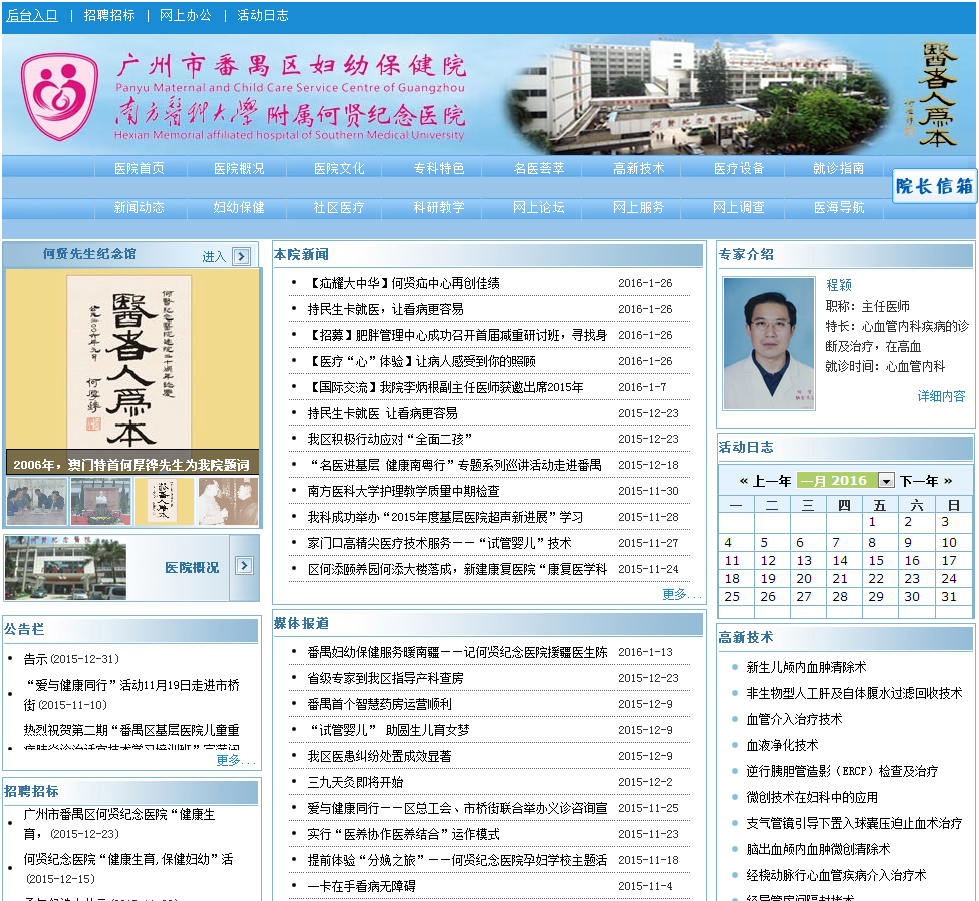Image resolution: width=979 pixels, height=901 pixels.
Task: Select day 31 in the calendar
Action: coord(948,596)
